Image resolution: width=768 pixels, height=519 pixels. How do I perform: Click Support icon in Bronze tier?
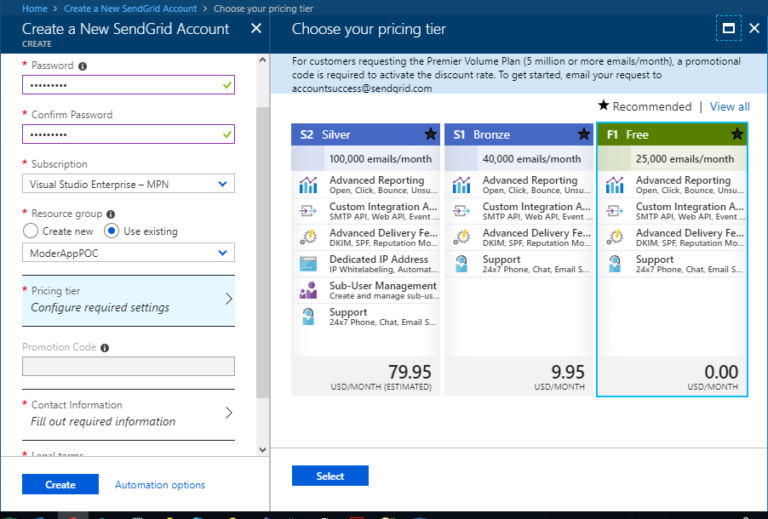461,264
